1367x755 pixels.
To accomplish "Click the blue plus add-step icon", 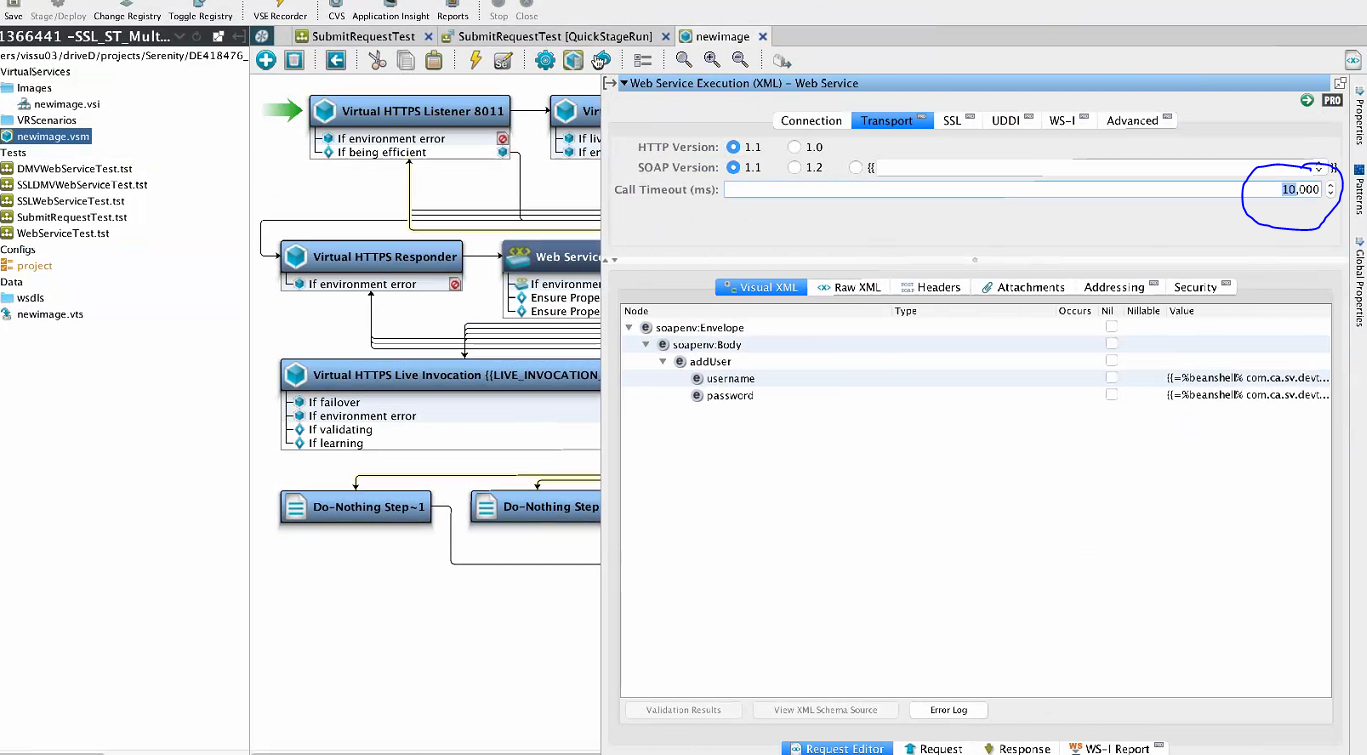I will 266,61.
